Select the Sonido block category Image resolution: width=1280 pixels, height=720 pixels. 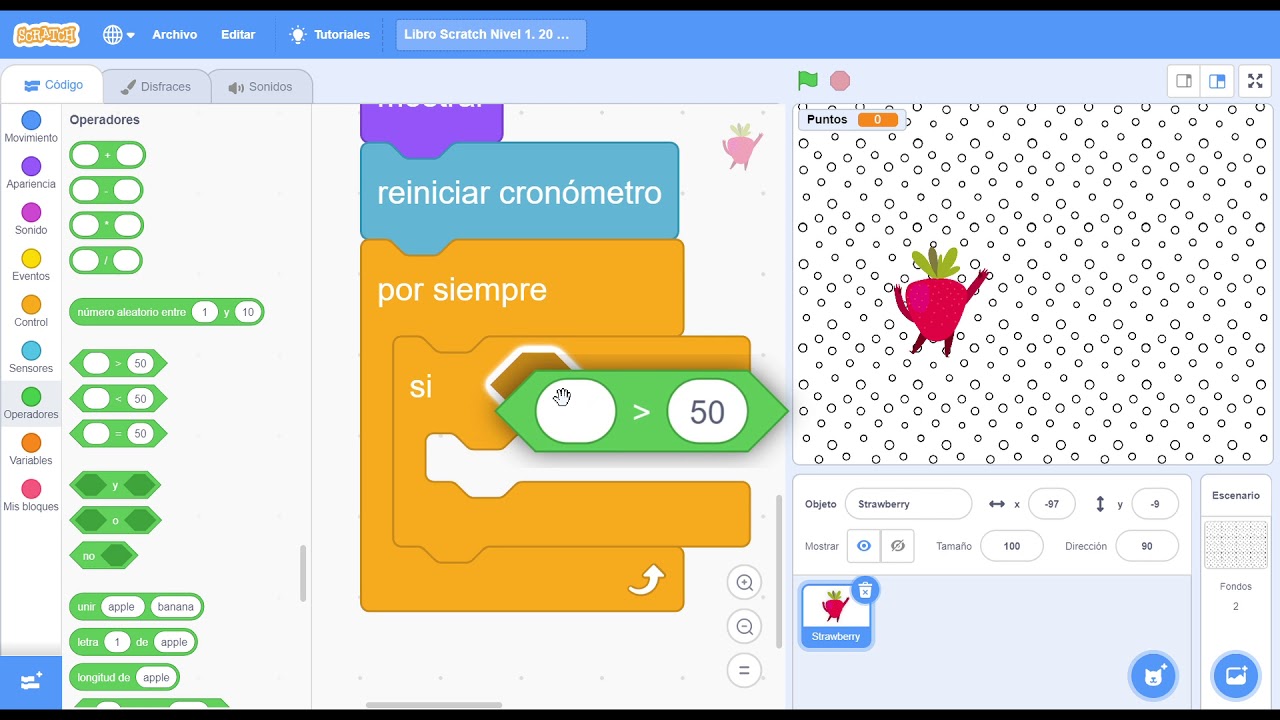(x=31, y=219)
